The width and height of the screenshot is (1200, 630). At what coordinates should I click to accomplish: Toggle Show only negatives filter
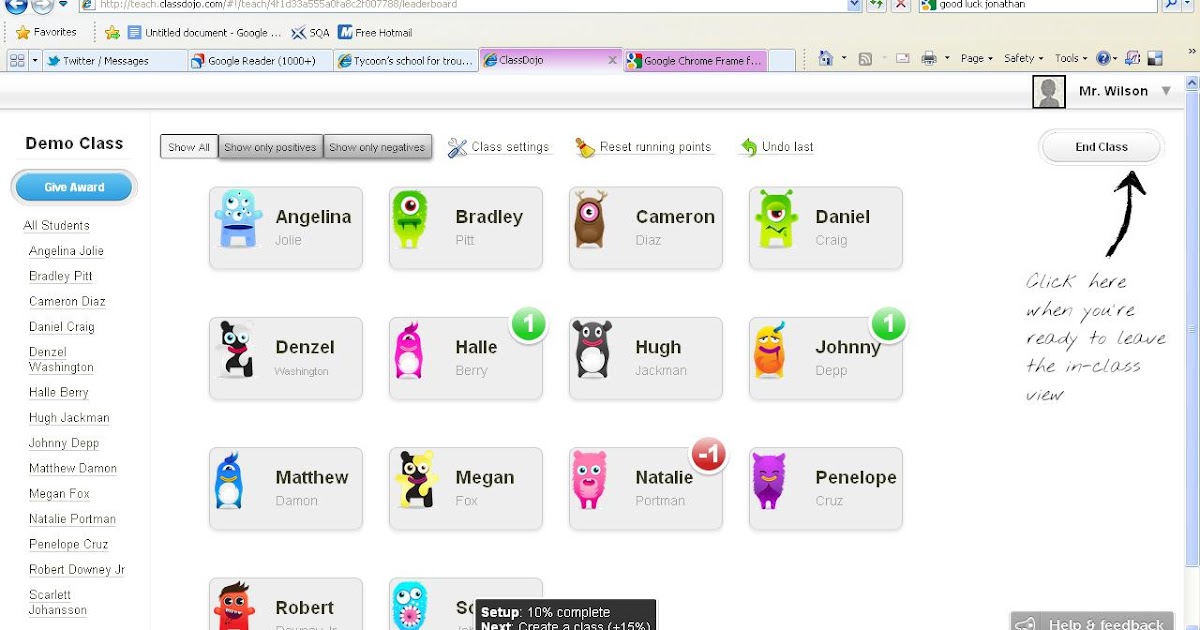click(x=377, y=147)
